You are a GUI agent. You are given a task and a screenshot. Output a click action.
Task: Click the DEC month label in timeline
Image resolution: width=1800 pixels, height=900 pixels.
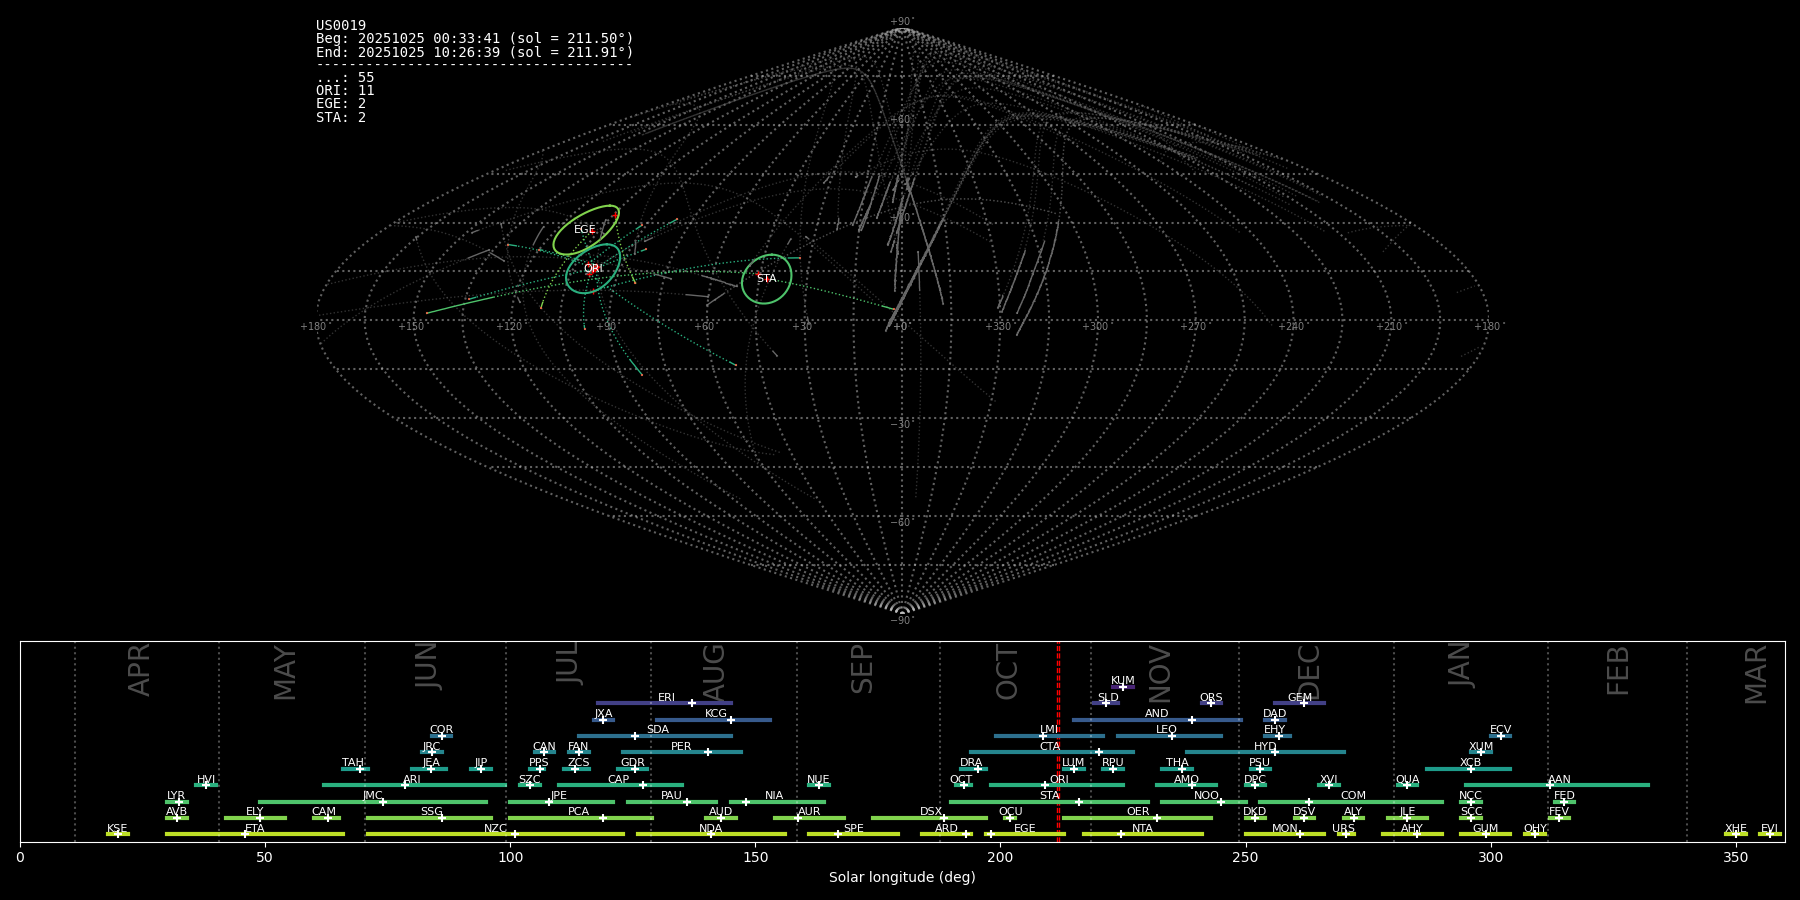[x=1308, y=673]
